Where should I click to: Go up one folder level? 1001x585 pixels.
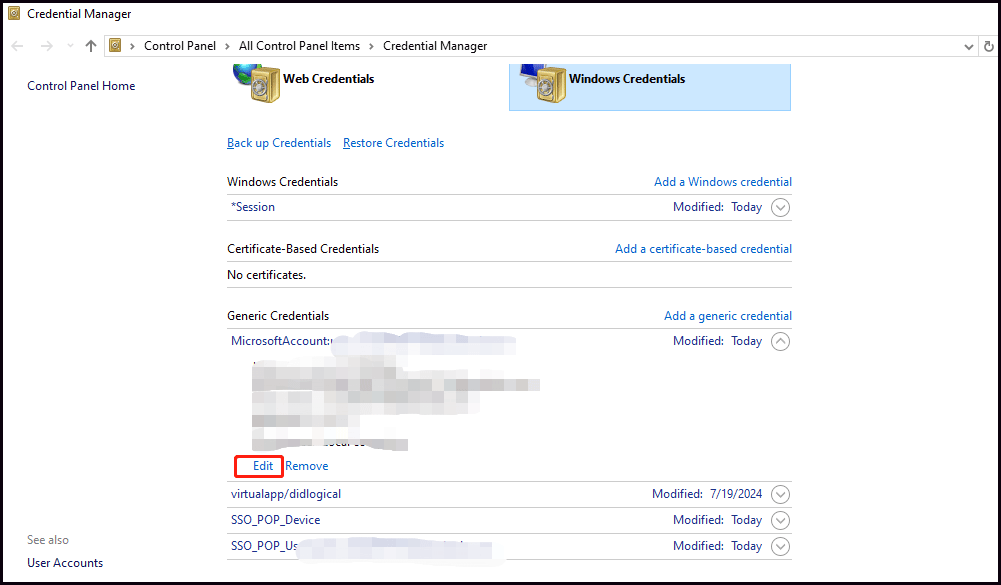click(91, 46)
